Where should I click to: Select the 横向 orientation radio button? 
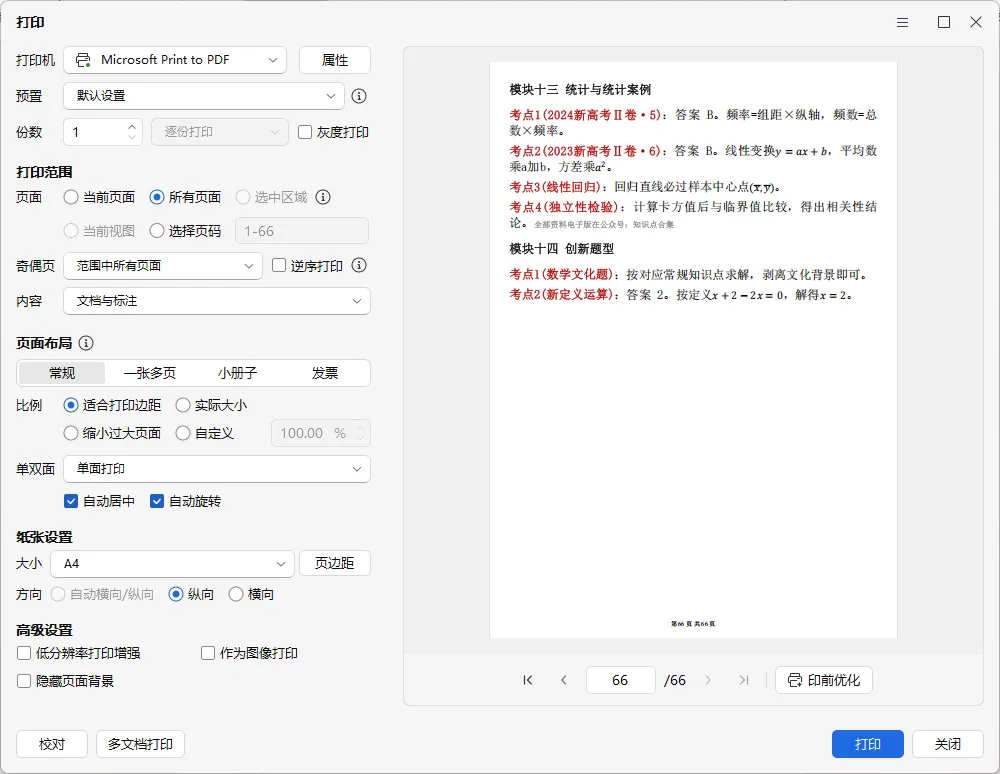[236, 594]
